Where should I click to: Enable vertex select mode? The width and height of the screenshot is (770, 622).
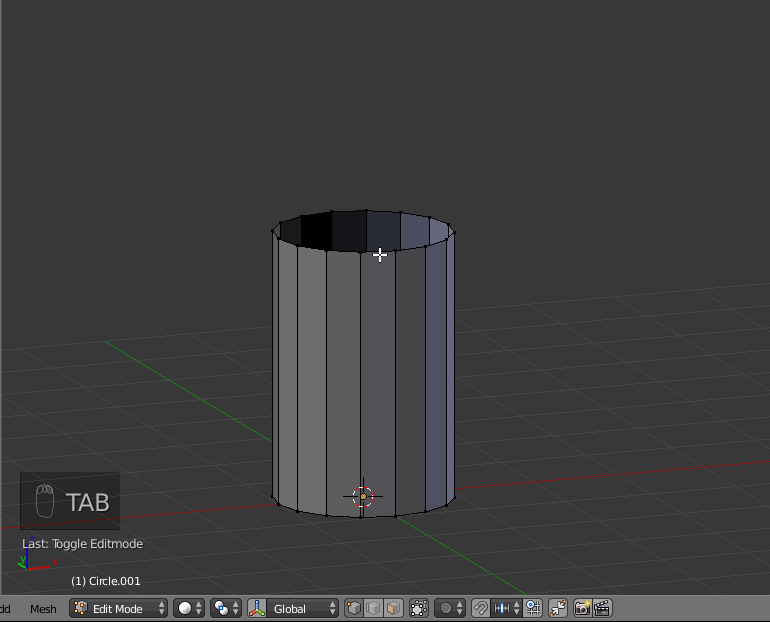[353, 608]
